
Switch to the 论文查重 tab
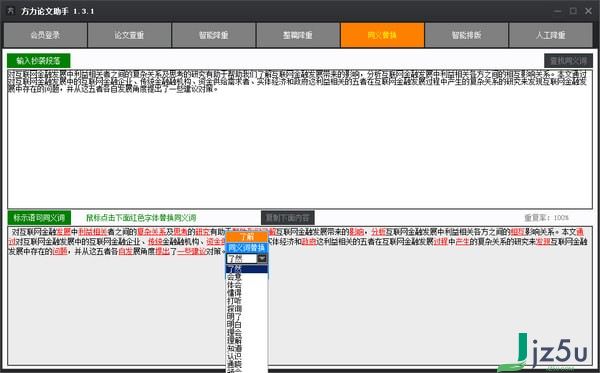(129, 35)
